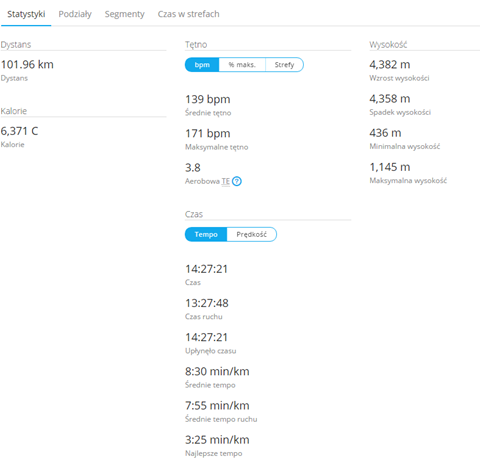Open the Czas w strefach tab
Viewport: 480px width, 465px height.
click(x=189, y=14)
